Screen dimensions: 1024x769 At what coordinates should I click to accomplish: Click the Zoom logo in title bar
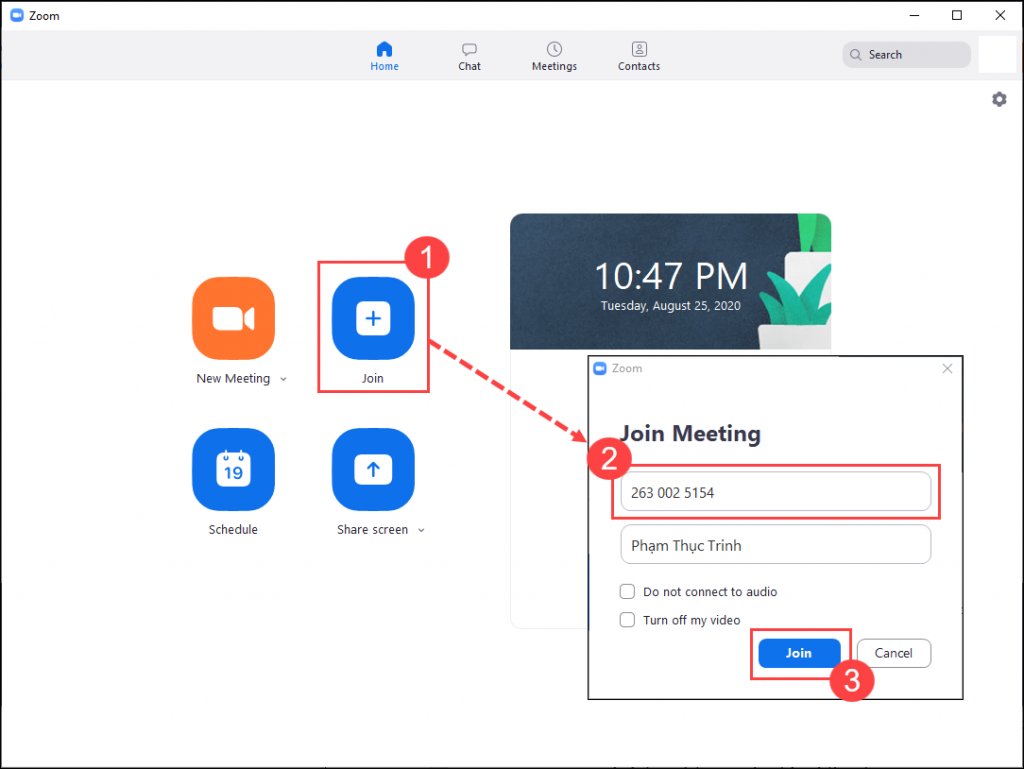(x=17, y=15)
